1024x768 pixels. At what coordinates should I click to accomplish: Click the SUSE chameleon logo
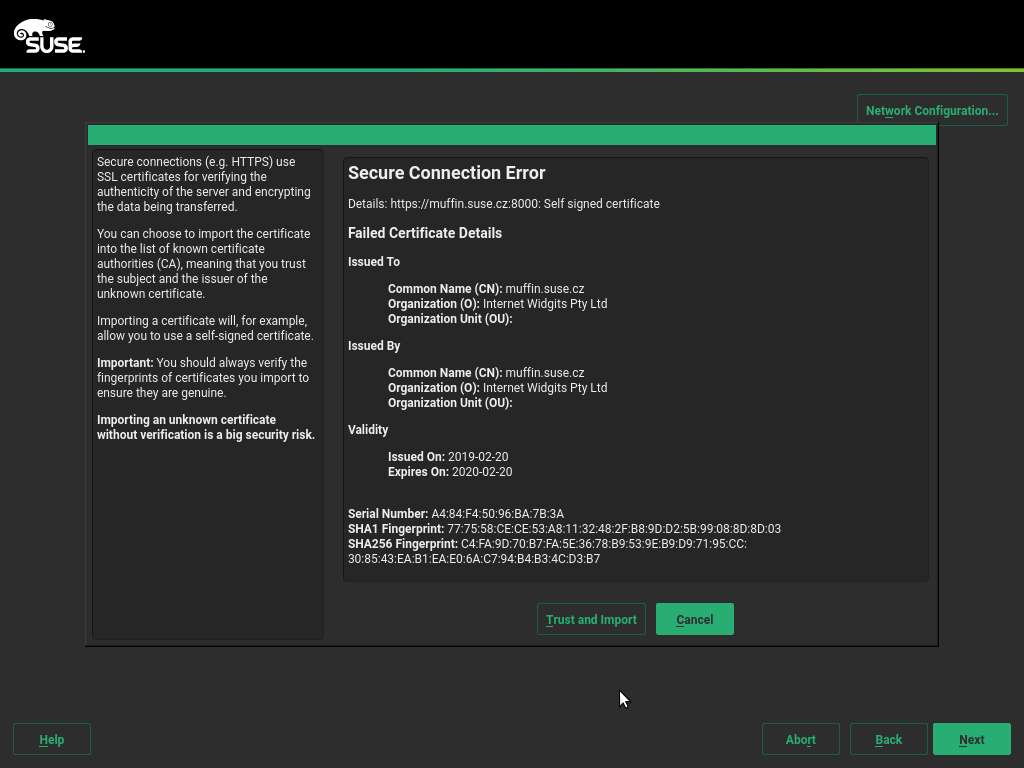tap(48, 37)
